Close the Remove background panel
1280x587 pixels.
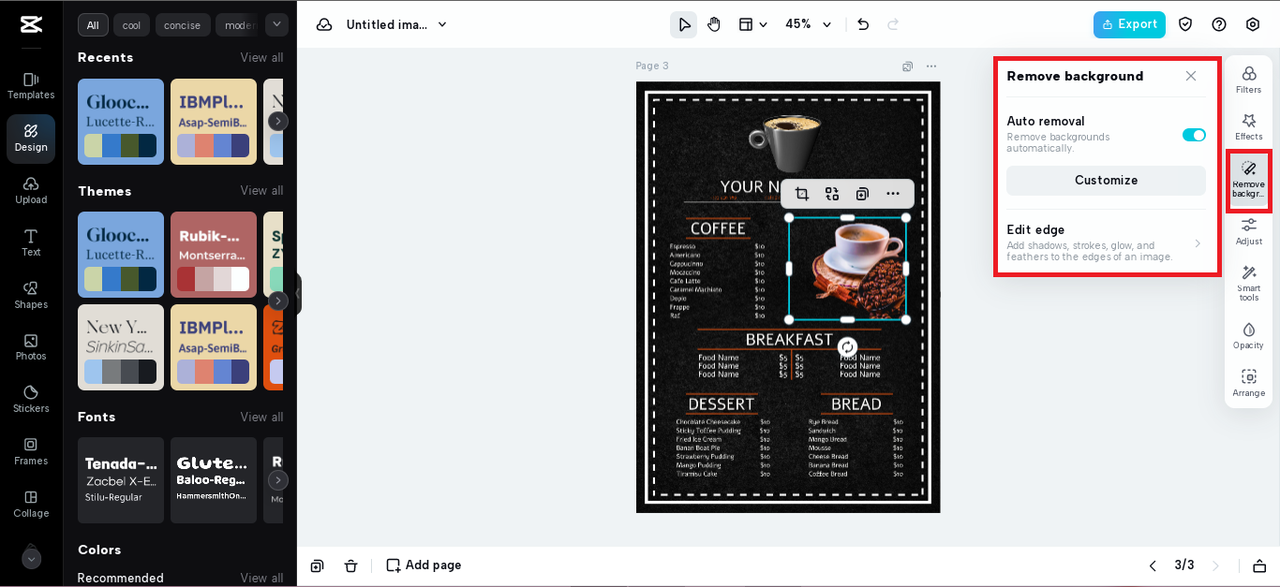(1191, 76)
